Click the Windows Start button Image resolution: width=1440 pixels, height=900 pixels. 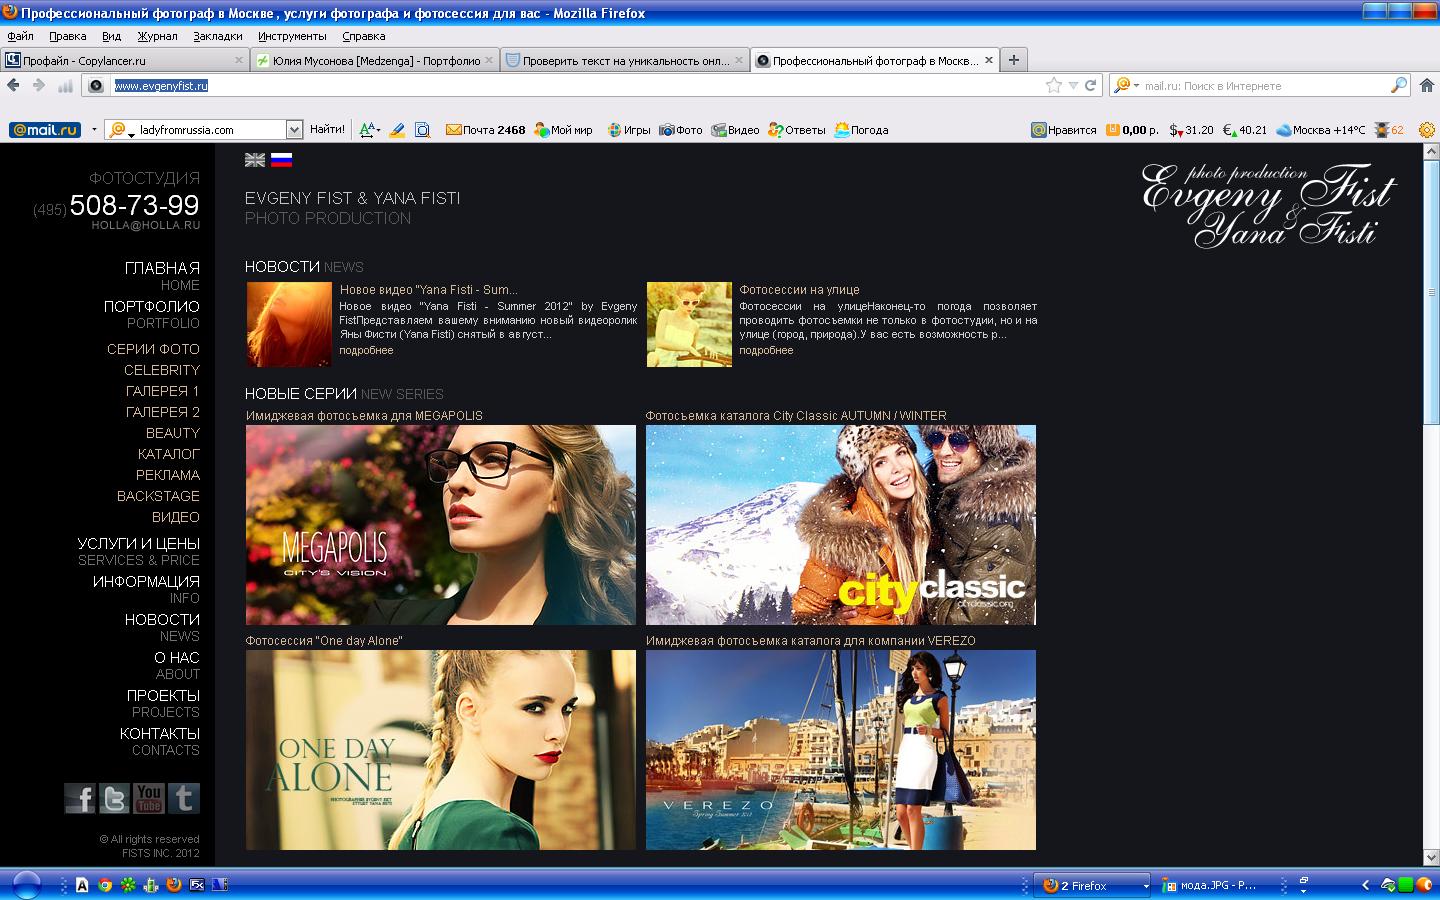pyautogui.click(x=26, y=885)
